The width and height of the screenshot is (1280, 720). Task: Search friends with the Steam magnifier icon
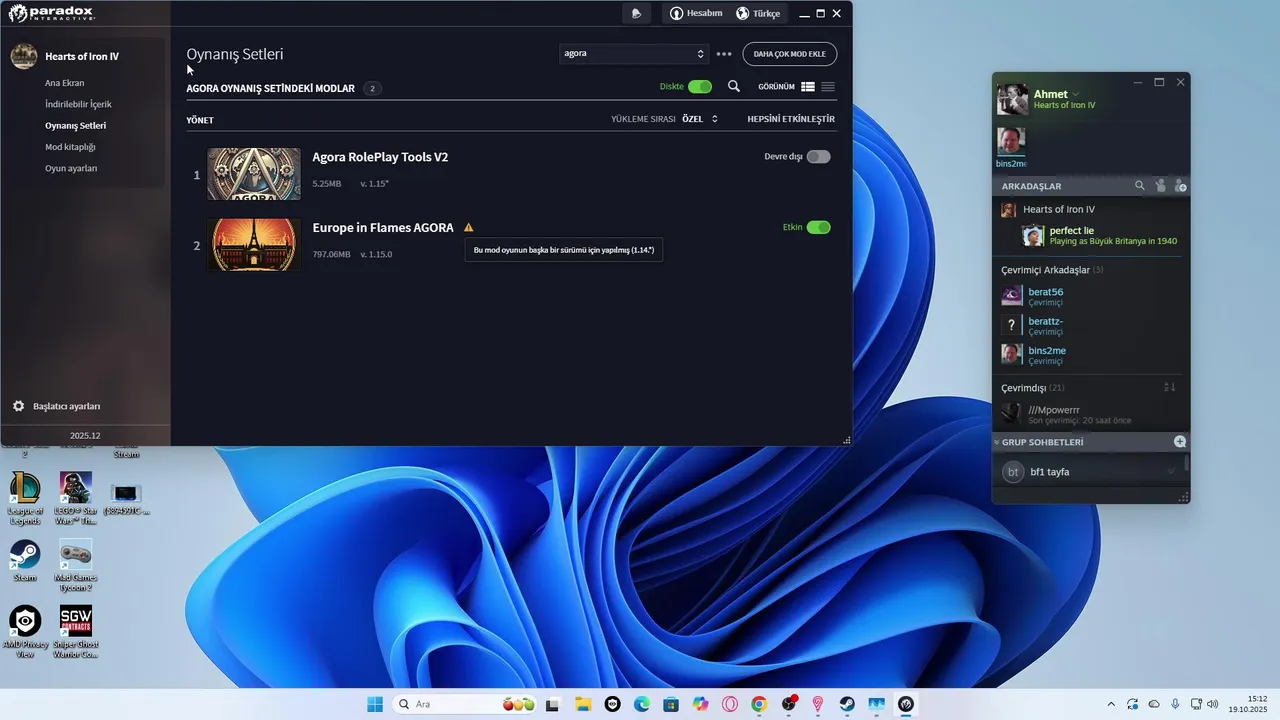tap(1140, 186)
